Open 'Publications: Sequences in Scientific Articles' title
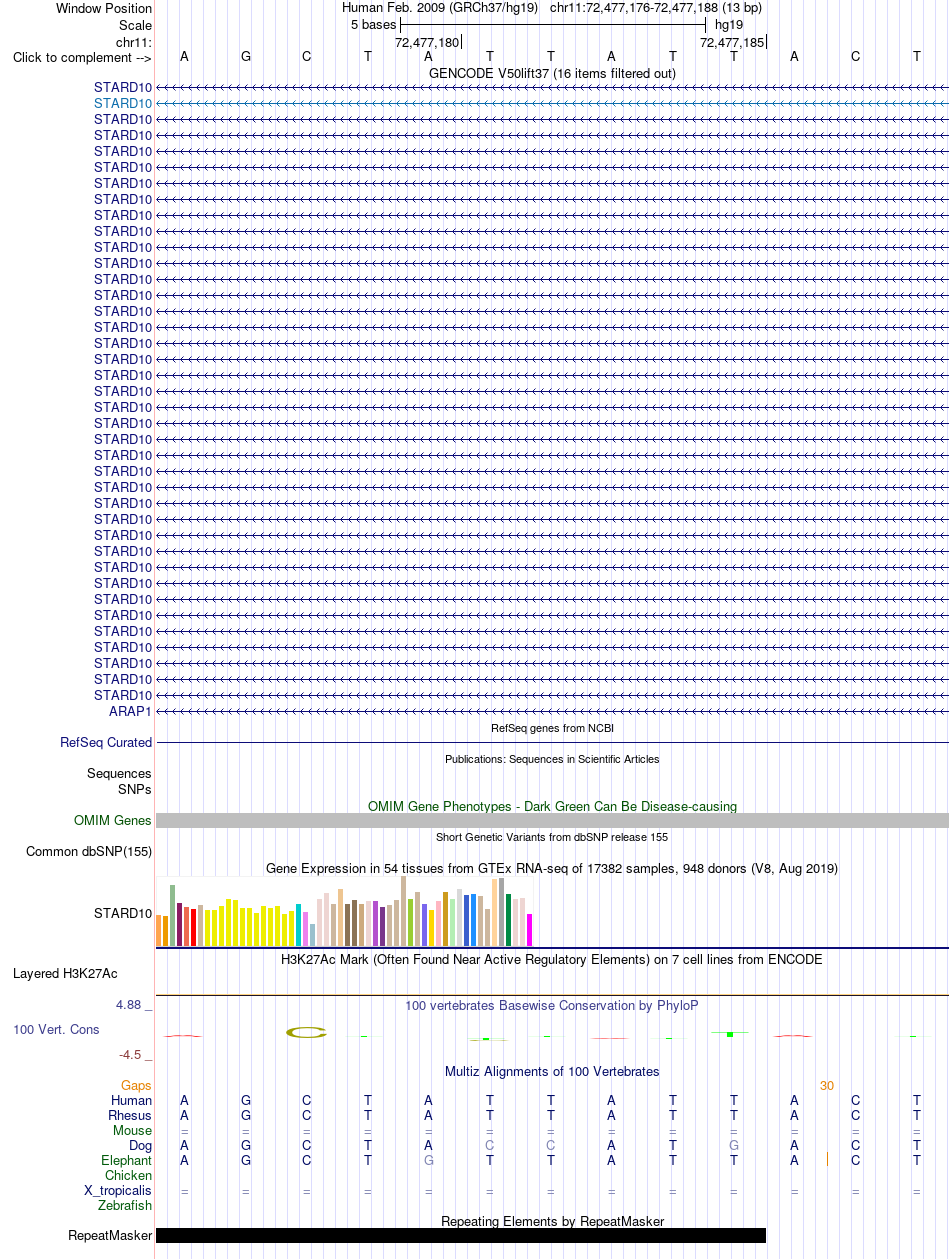The image size is (950, 1259). coord(552,759)
